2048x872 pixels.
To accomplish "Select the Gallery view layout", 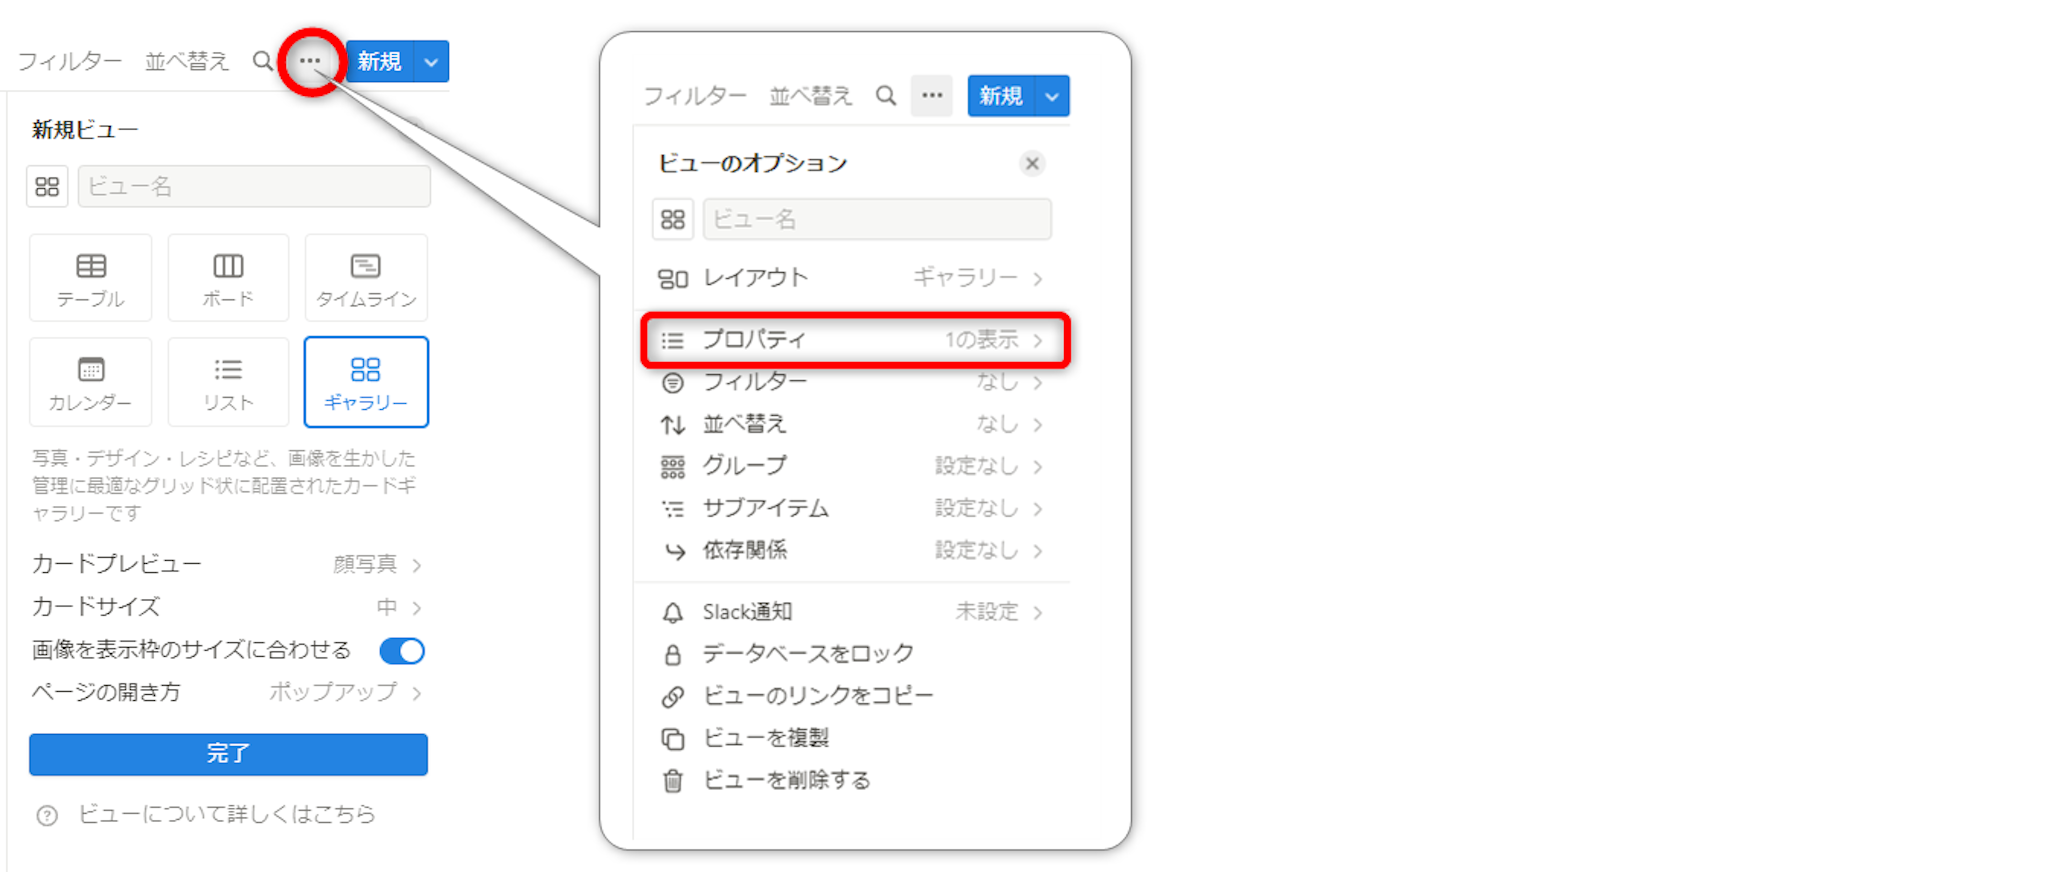I will (x=366, y=382).
